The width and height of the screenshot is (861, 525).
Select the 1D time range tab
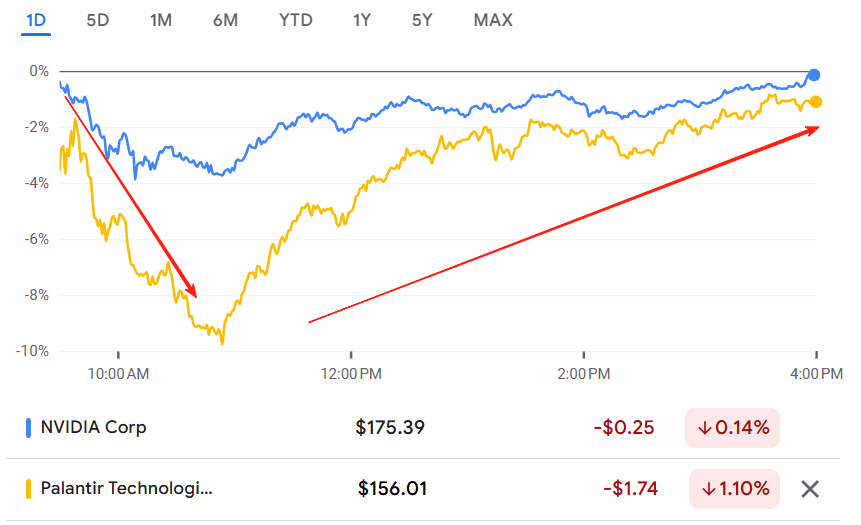point(36,21)
